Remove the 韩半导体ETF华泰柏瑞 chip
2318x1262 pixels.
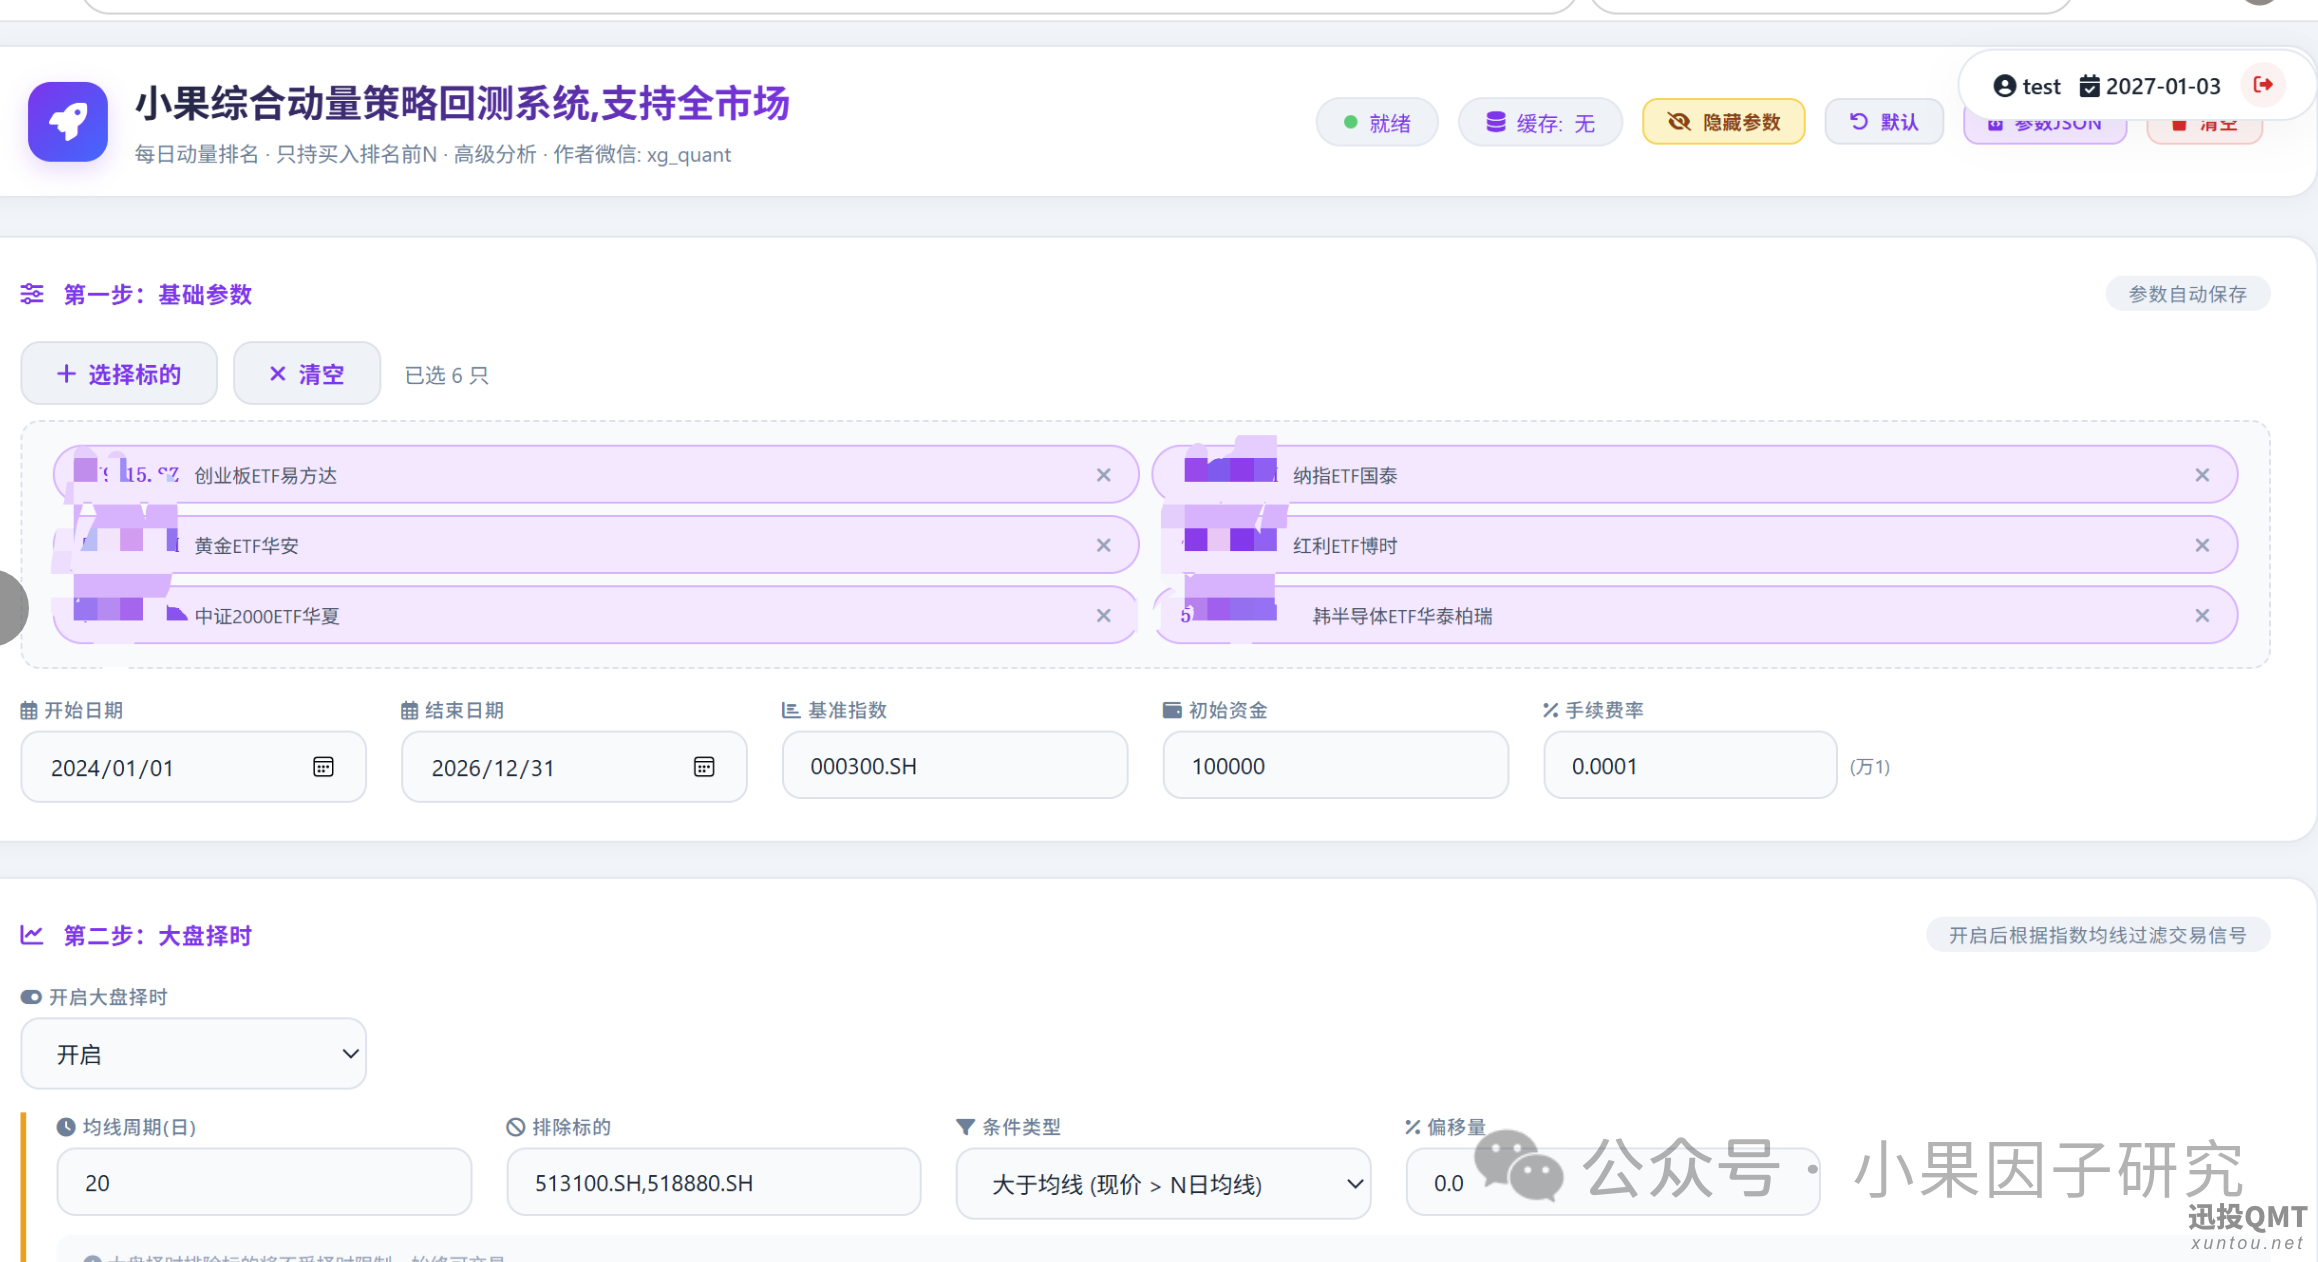tap(2202, 616)
